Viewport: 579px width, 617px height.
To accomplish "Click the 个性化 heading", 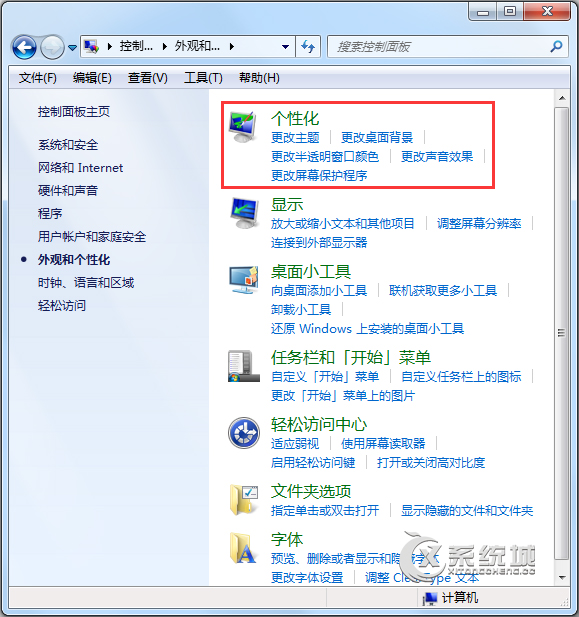I will click(x=295, y=119).
